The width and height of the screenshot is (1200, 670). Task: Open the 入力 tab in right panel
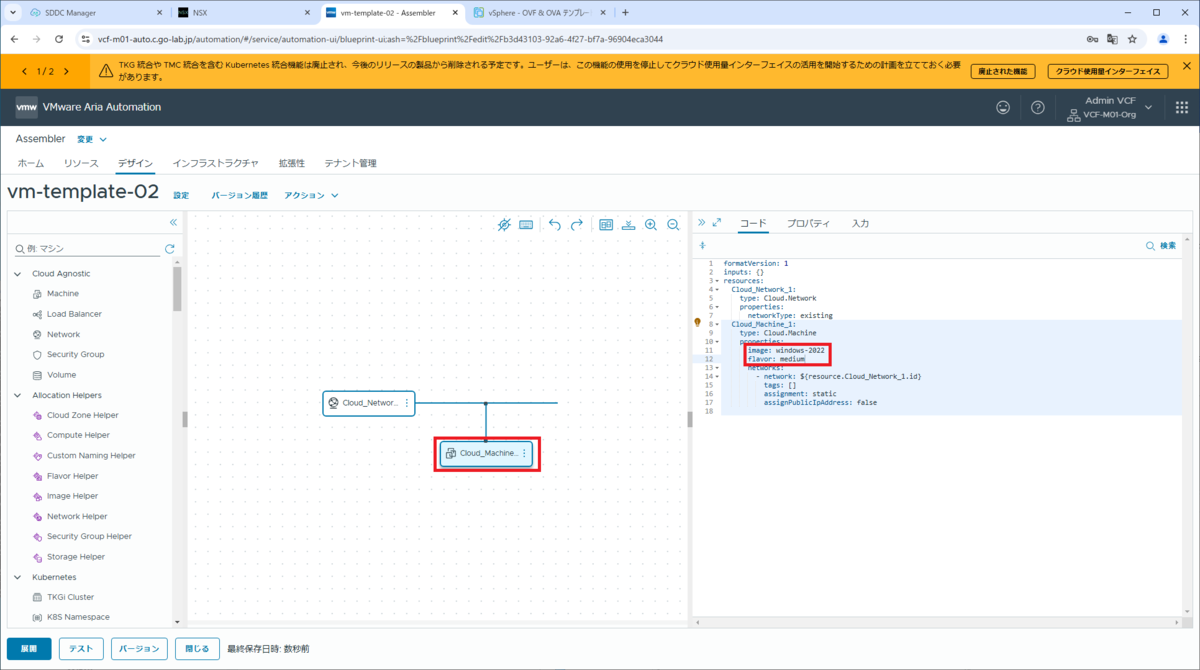tap(860, 223)
